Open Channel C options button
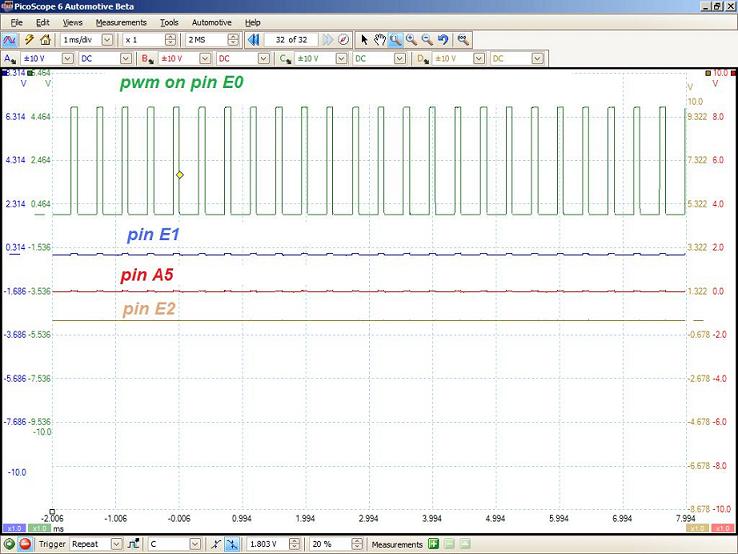 coord(284,59)
